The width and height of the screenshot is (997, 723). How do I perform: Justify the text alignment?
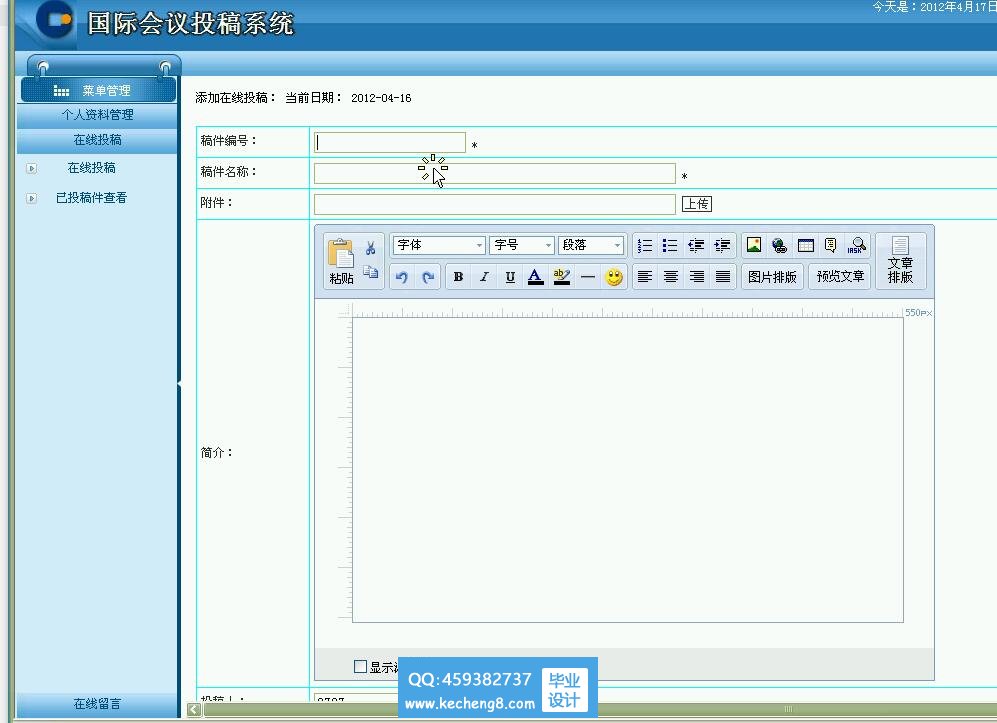(723, 277)
